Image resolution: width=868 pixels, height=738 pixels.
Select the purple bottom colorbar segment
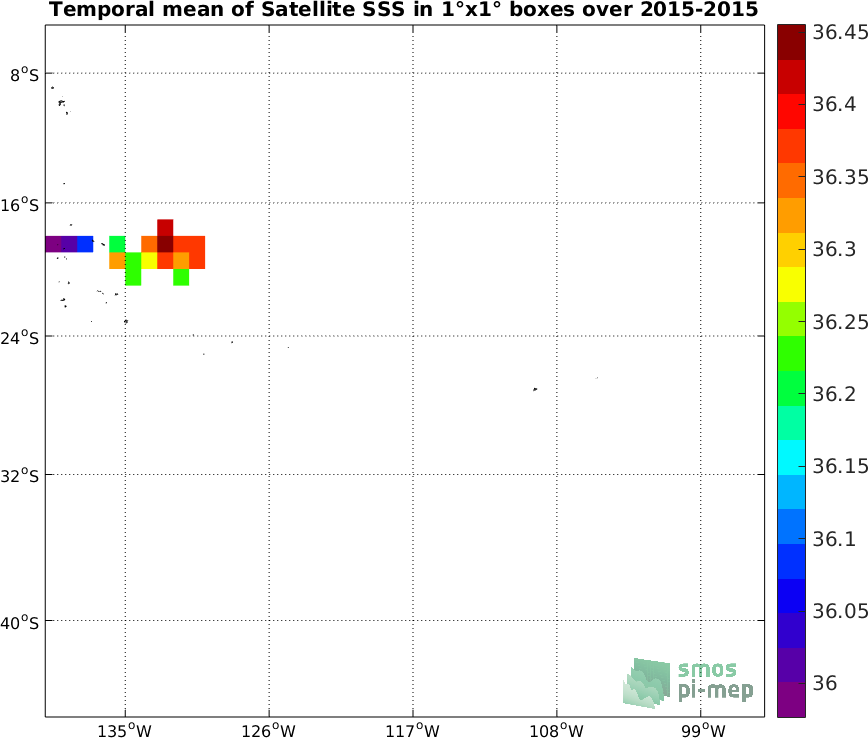pos(791,700)
